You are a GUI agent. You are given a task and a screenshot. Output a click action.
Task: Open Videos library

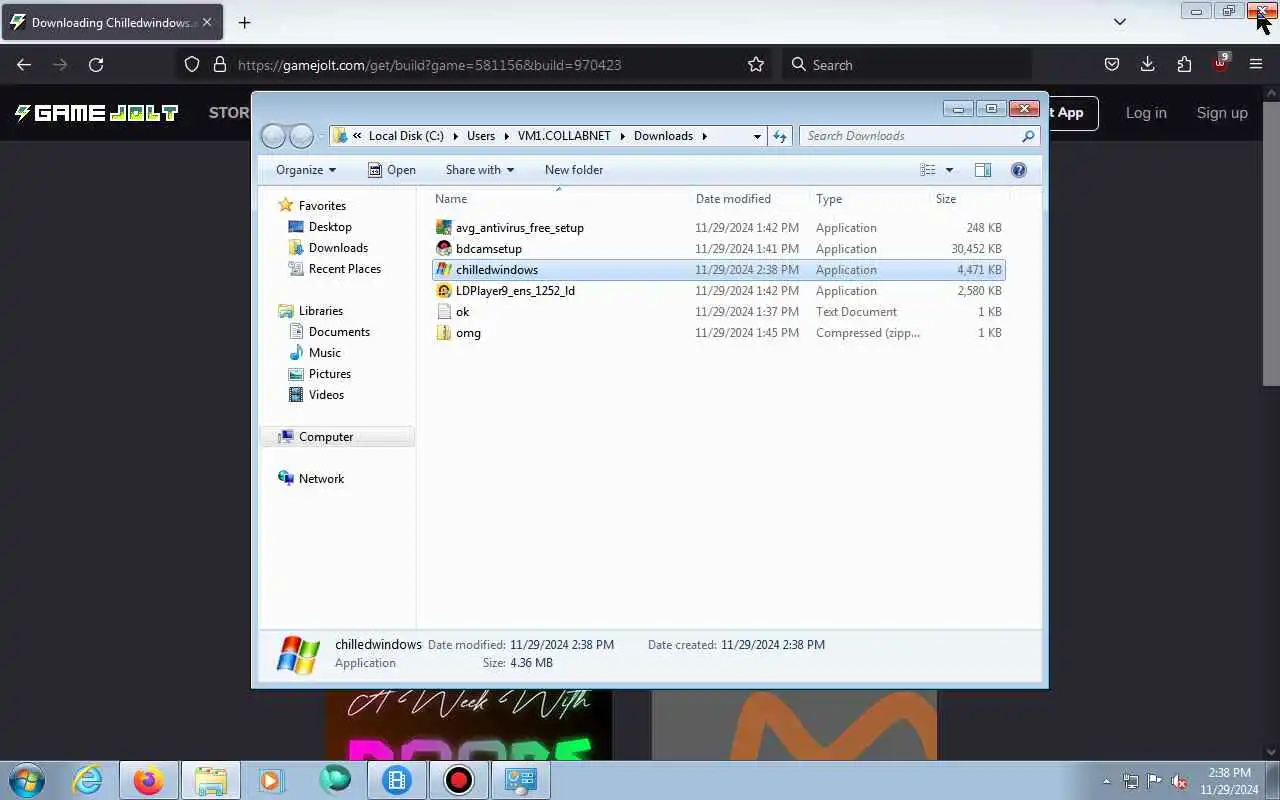326,395
